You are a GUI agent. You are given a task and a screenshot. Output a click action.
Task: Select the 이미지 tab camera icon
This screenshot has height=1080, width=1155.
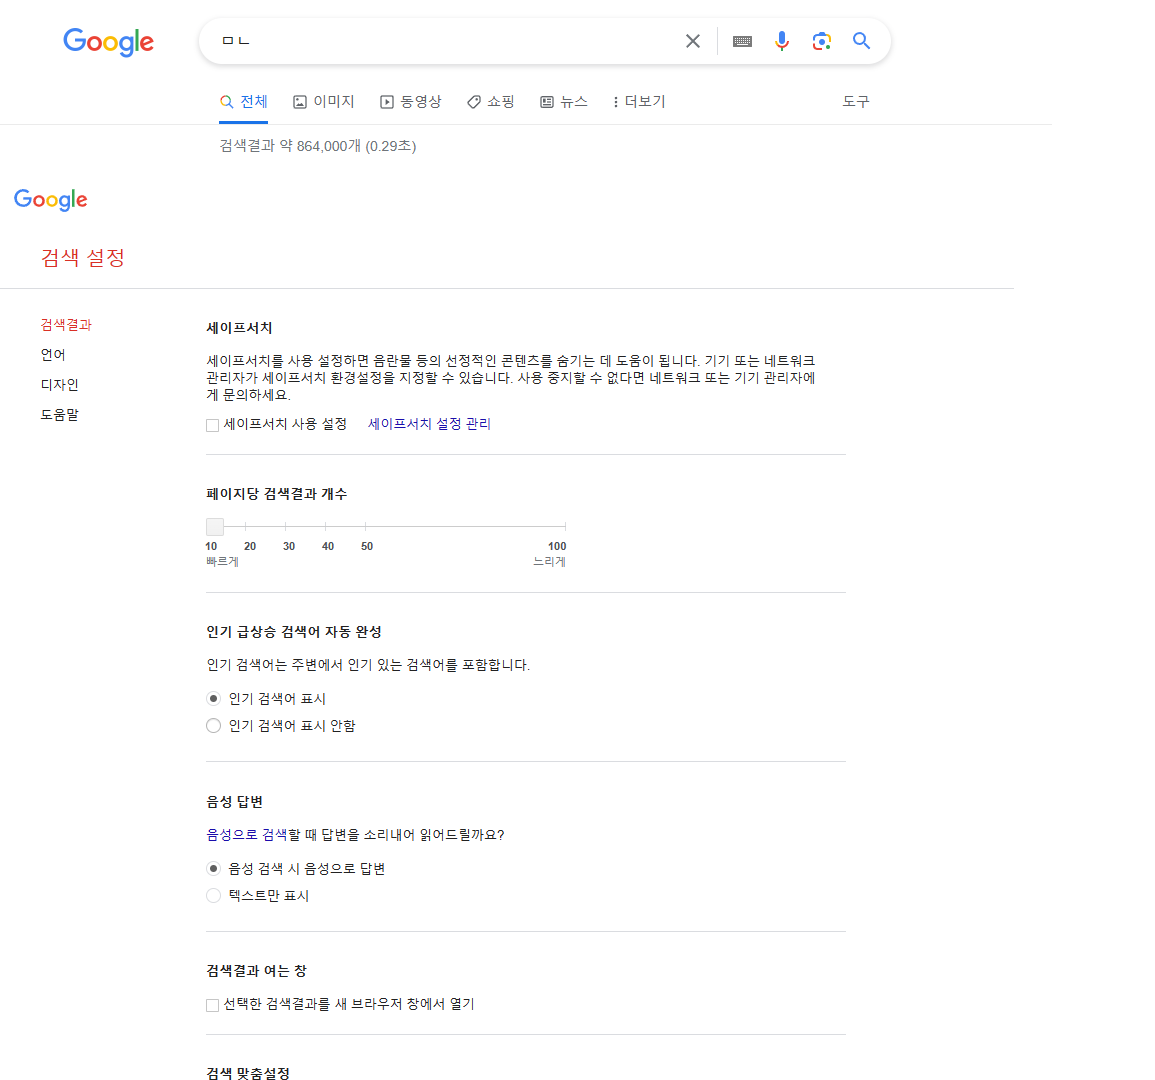[x=302, y=101]
